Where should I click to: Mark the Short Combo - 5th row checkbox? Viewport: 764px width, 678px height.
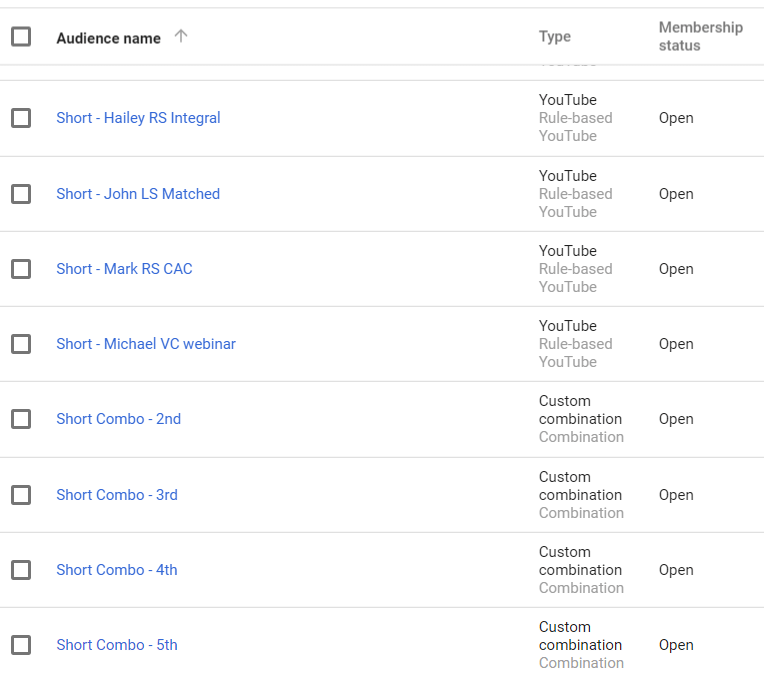point(21,645)
